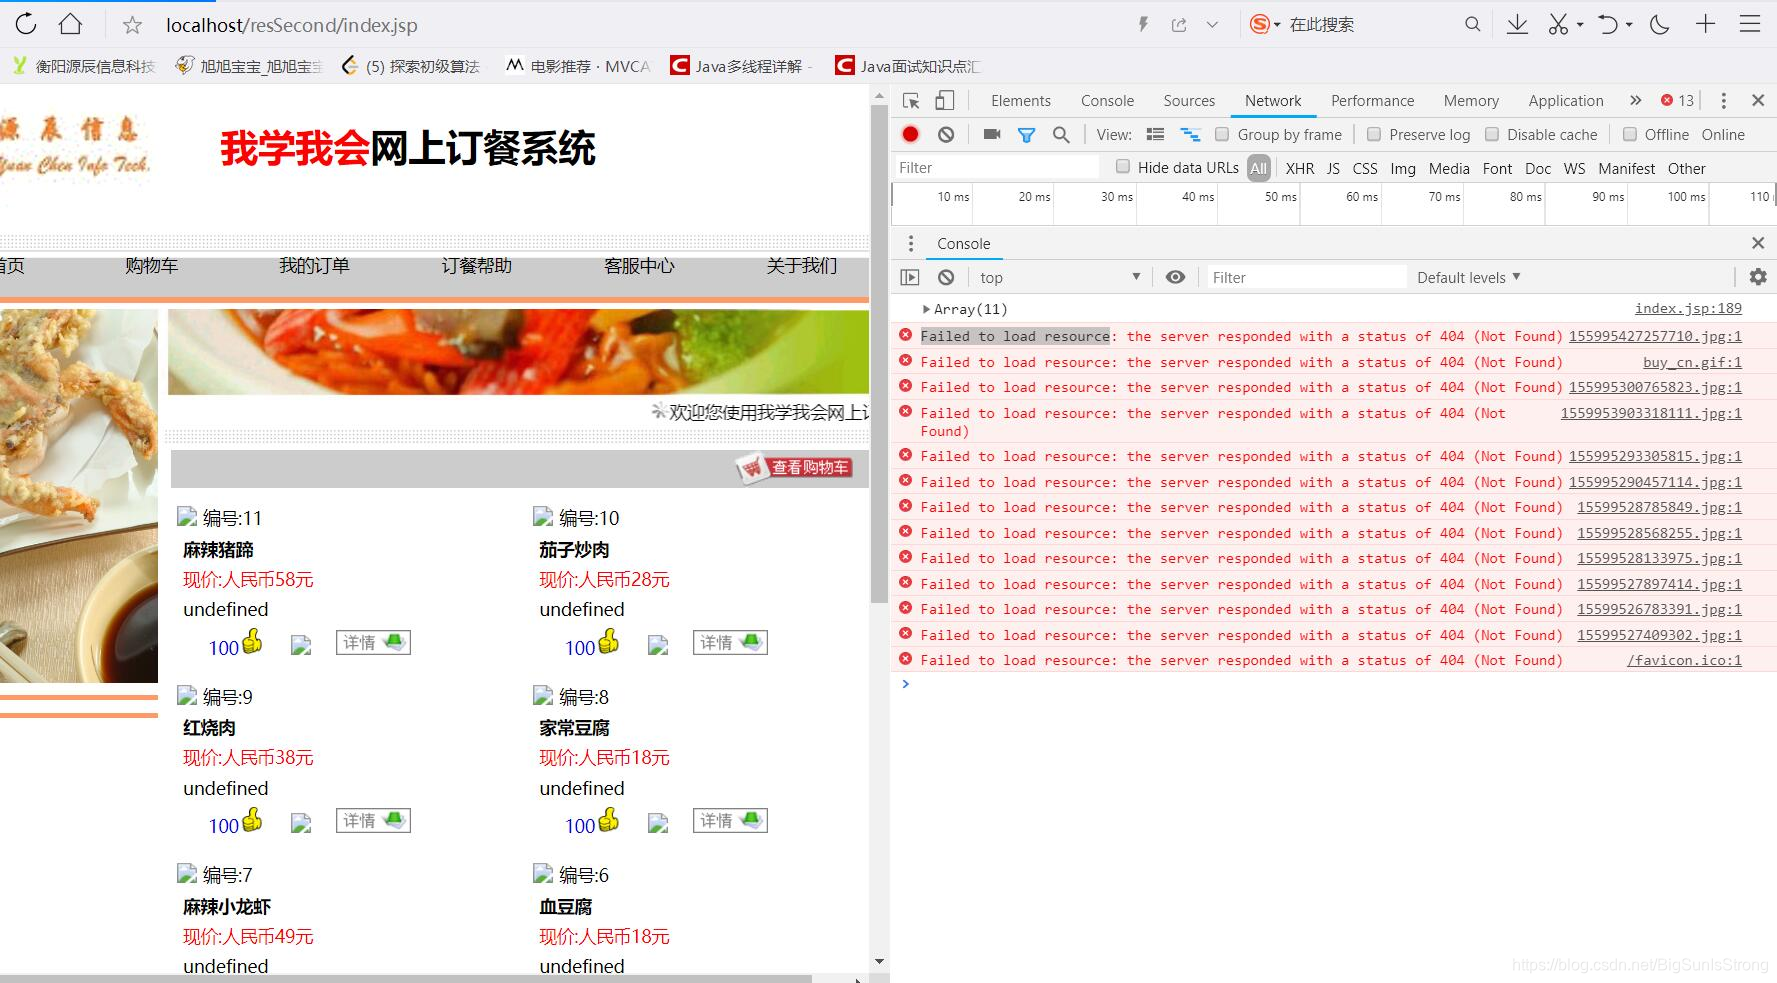Screen dimensions: 1777x983
Task: Select the CSS network filter
Action: 1365,168
